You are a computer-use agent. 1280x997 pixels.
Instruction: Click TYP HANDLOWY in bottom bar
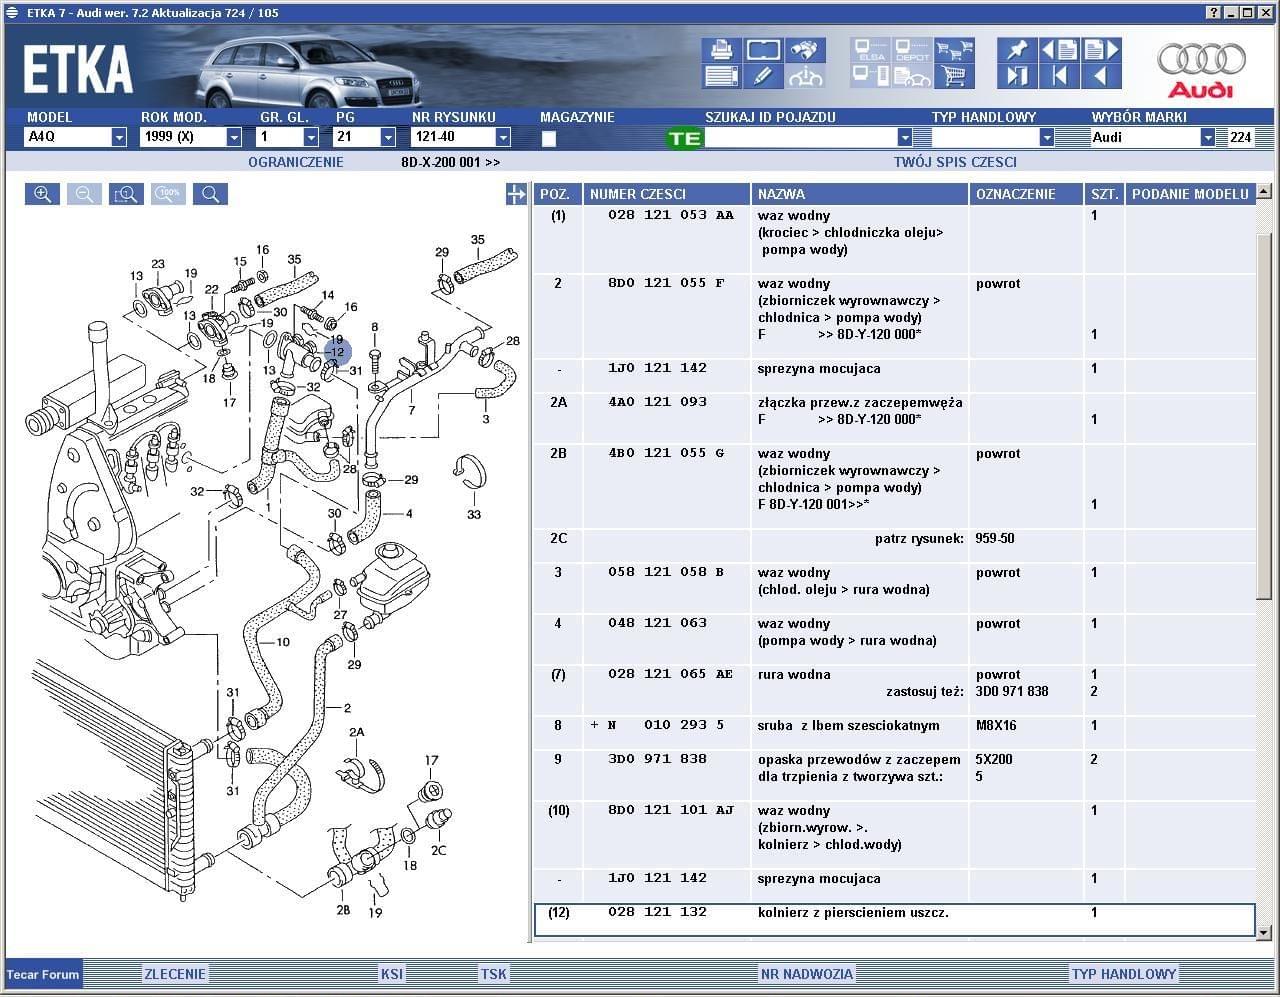(x=1124, y=974)
